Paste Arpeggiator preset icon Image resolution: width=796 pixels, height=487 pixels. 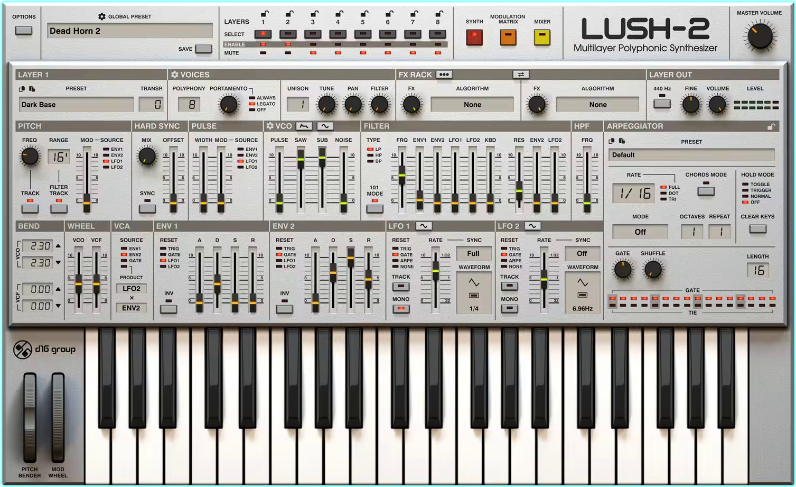[x=621, y=141]
